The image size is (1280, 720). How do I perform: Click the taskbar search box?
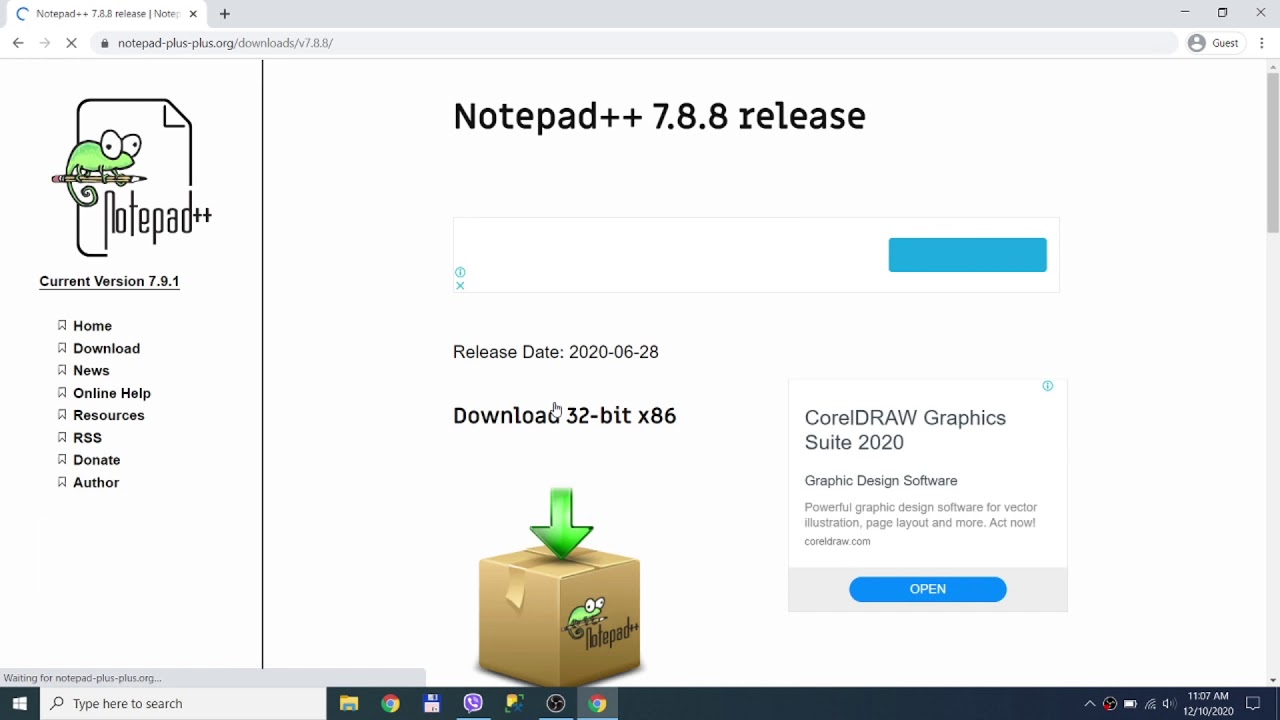point(183,703)
